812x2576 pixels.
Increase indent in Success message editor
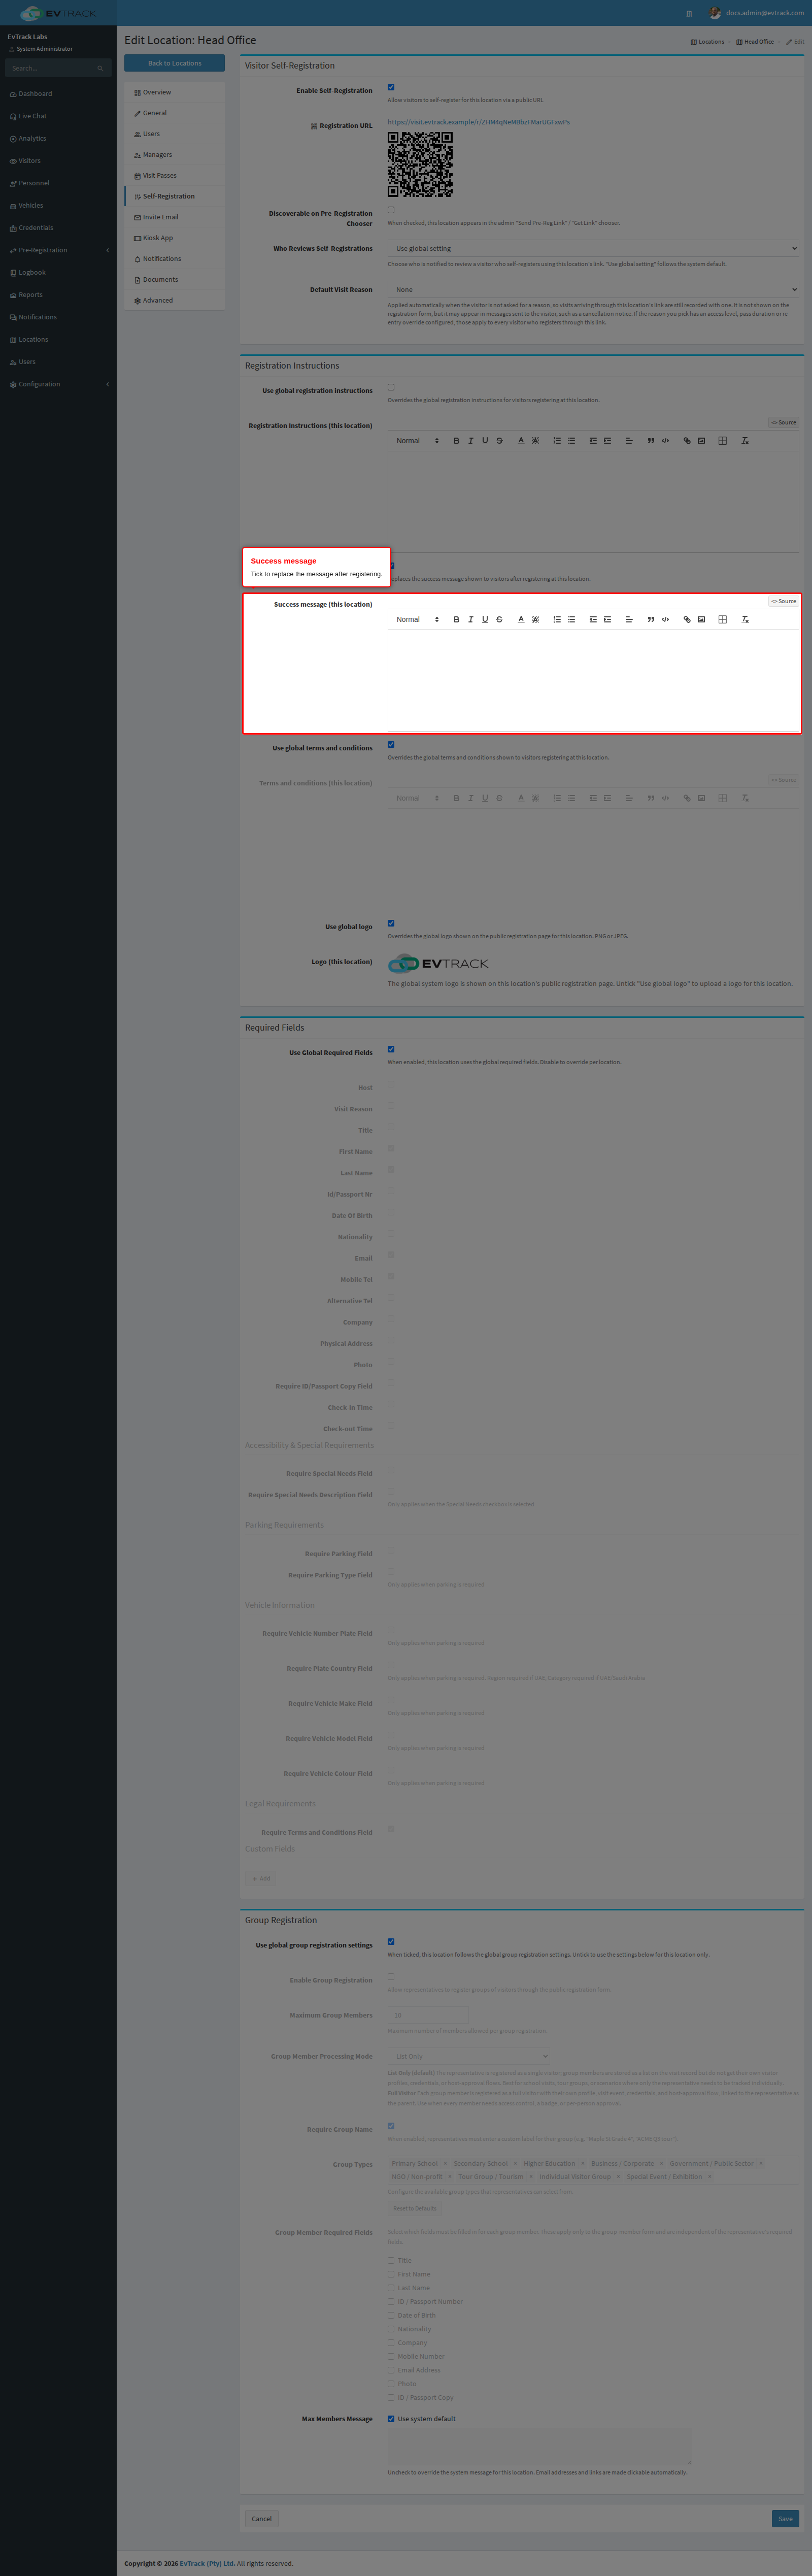coord(607,619)
